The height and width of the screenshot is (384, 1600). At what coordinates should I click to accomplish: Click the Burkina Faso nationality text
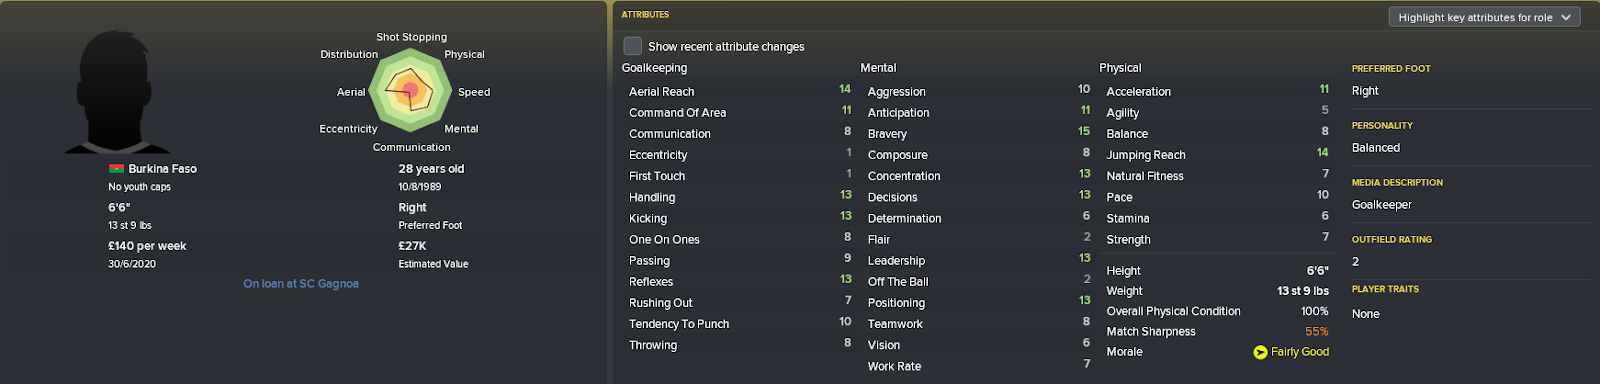[x=163, y=169]
